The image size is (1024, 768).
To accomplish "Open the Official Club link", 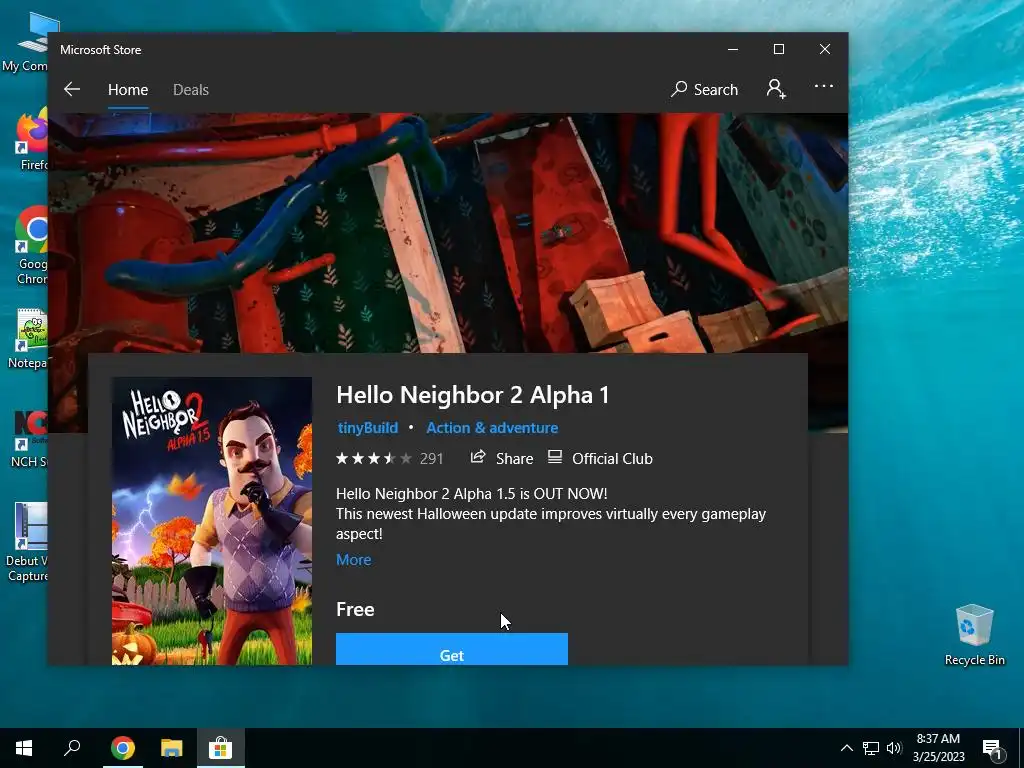I will tap(600, 458).
